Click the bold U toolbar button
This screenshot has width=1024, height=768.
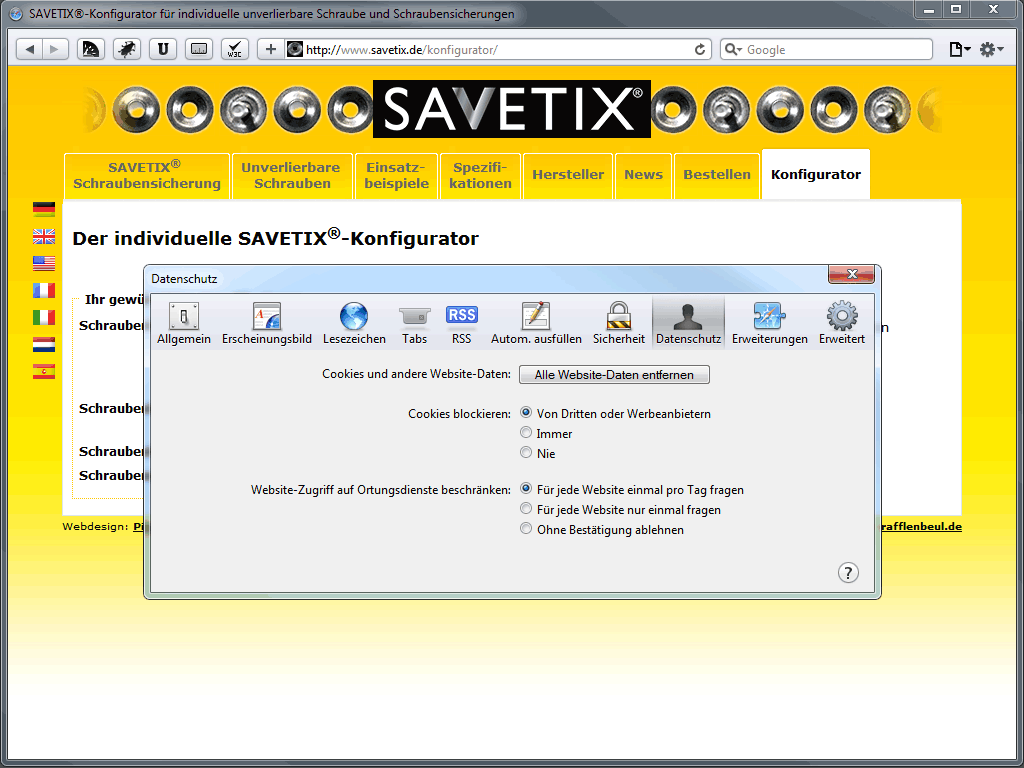tap(163, 50)
